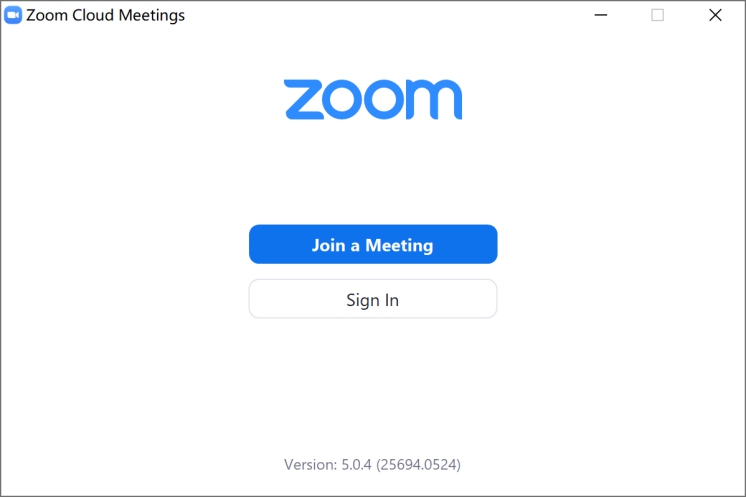This screenshot has width=746, height=498.
Task: Click the Join a Meeting button
Action: pos(373,244)
